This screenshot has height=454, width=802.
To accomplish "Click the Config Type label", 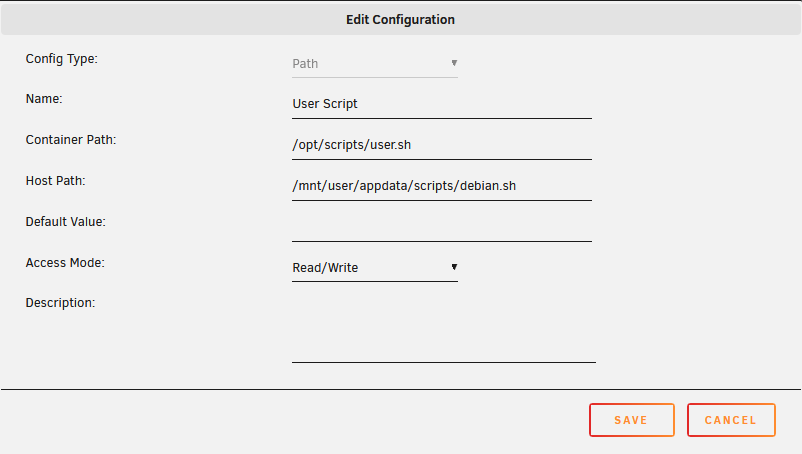I will click(x=62, y=59).
